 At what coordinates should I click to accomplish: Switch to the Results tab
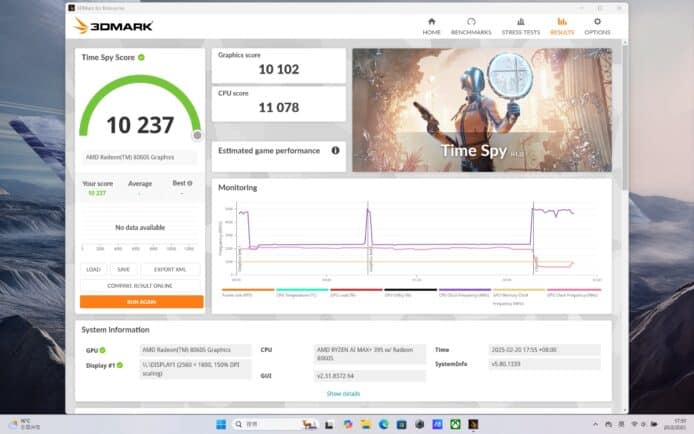click(561, 25)
